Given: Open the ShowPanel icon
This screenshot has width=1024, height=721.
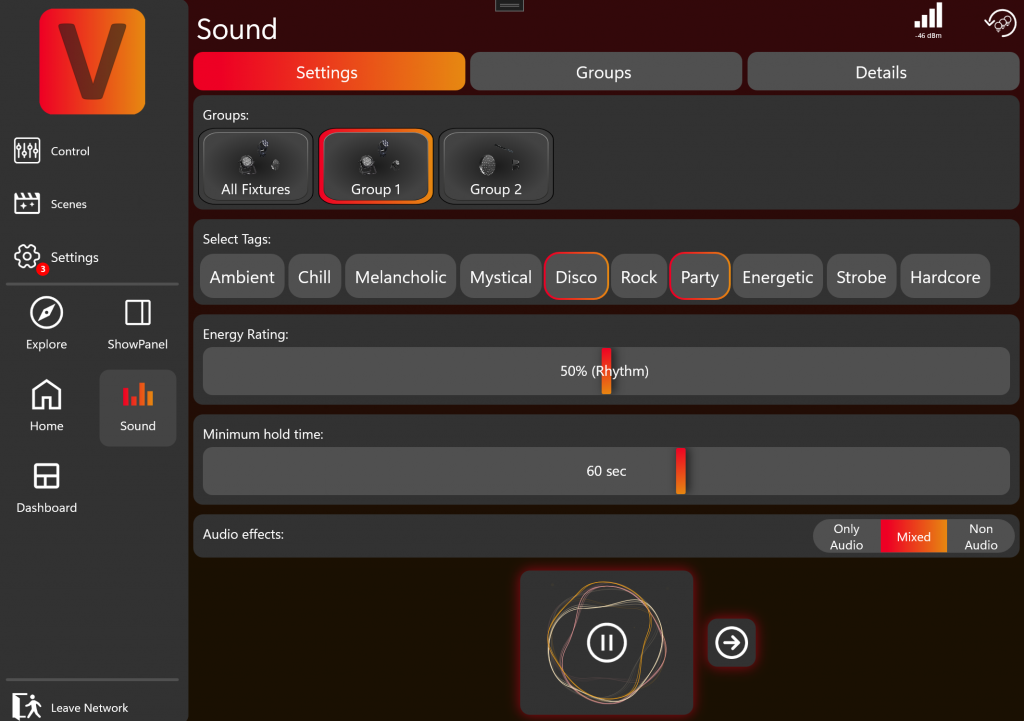Looking at the screenshot, I should click(138, 314).
